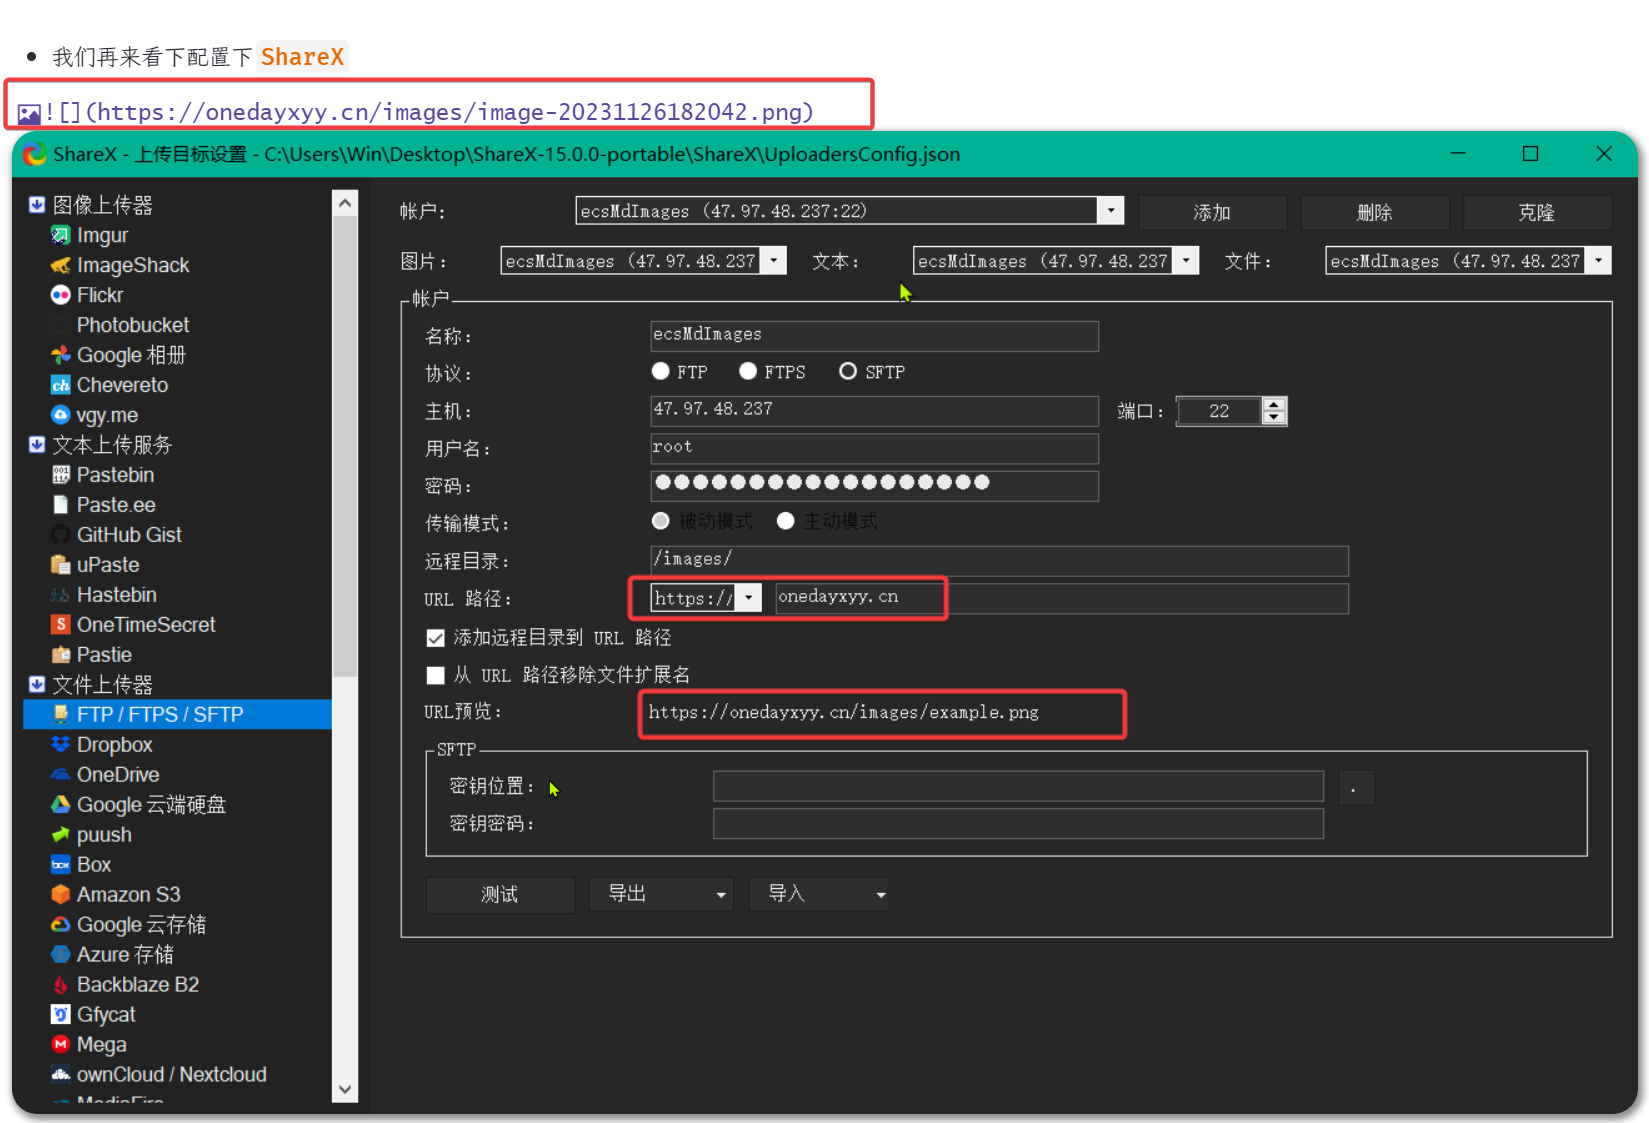The image size is (1649, 1123).
Task: Collapse the 文件上传器 tree group
Action: 37,685
